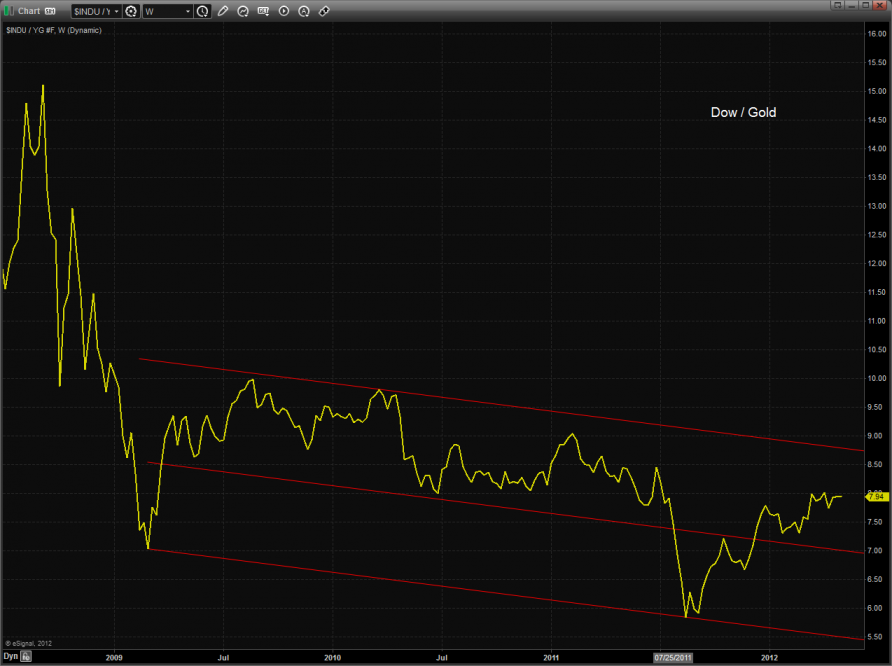Click the 2011 label on time axis
The height and width of the screenshot is (666, 892).
[x=551, y=657]
